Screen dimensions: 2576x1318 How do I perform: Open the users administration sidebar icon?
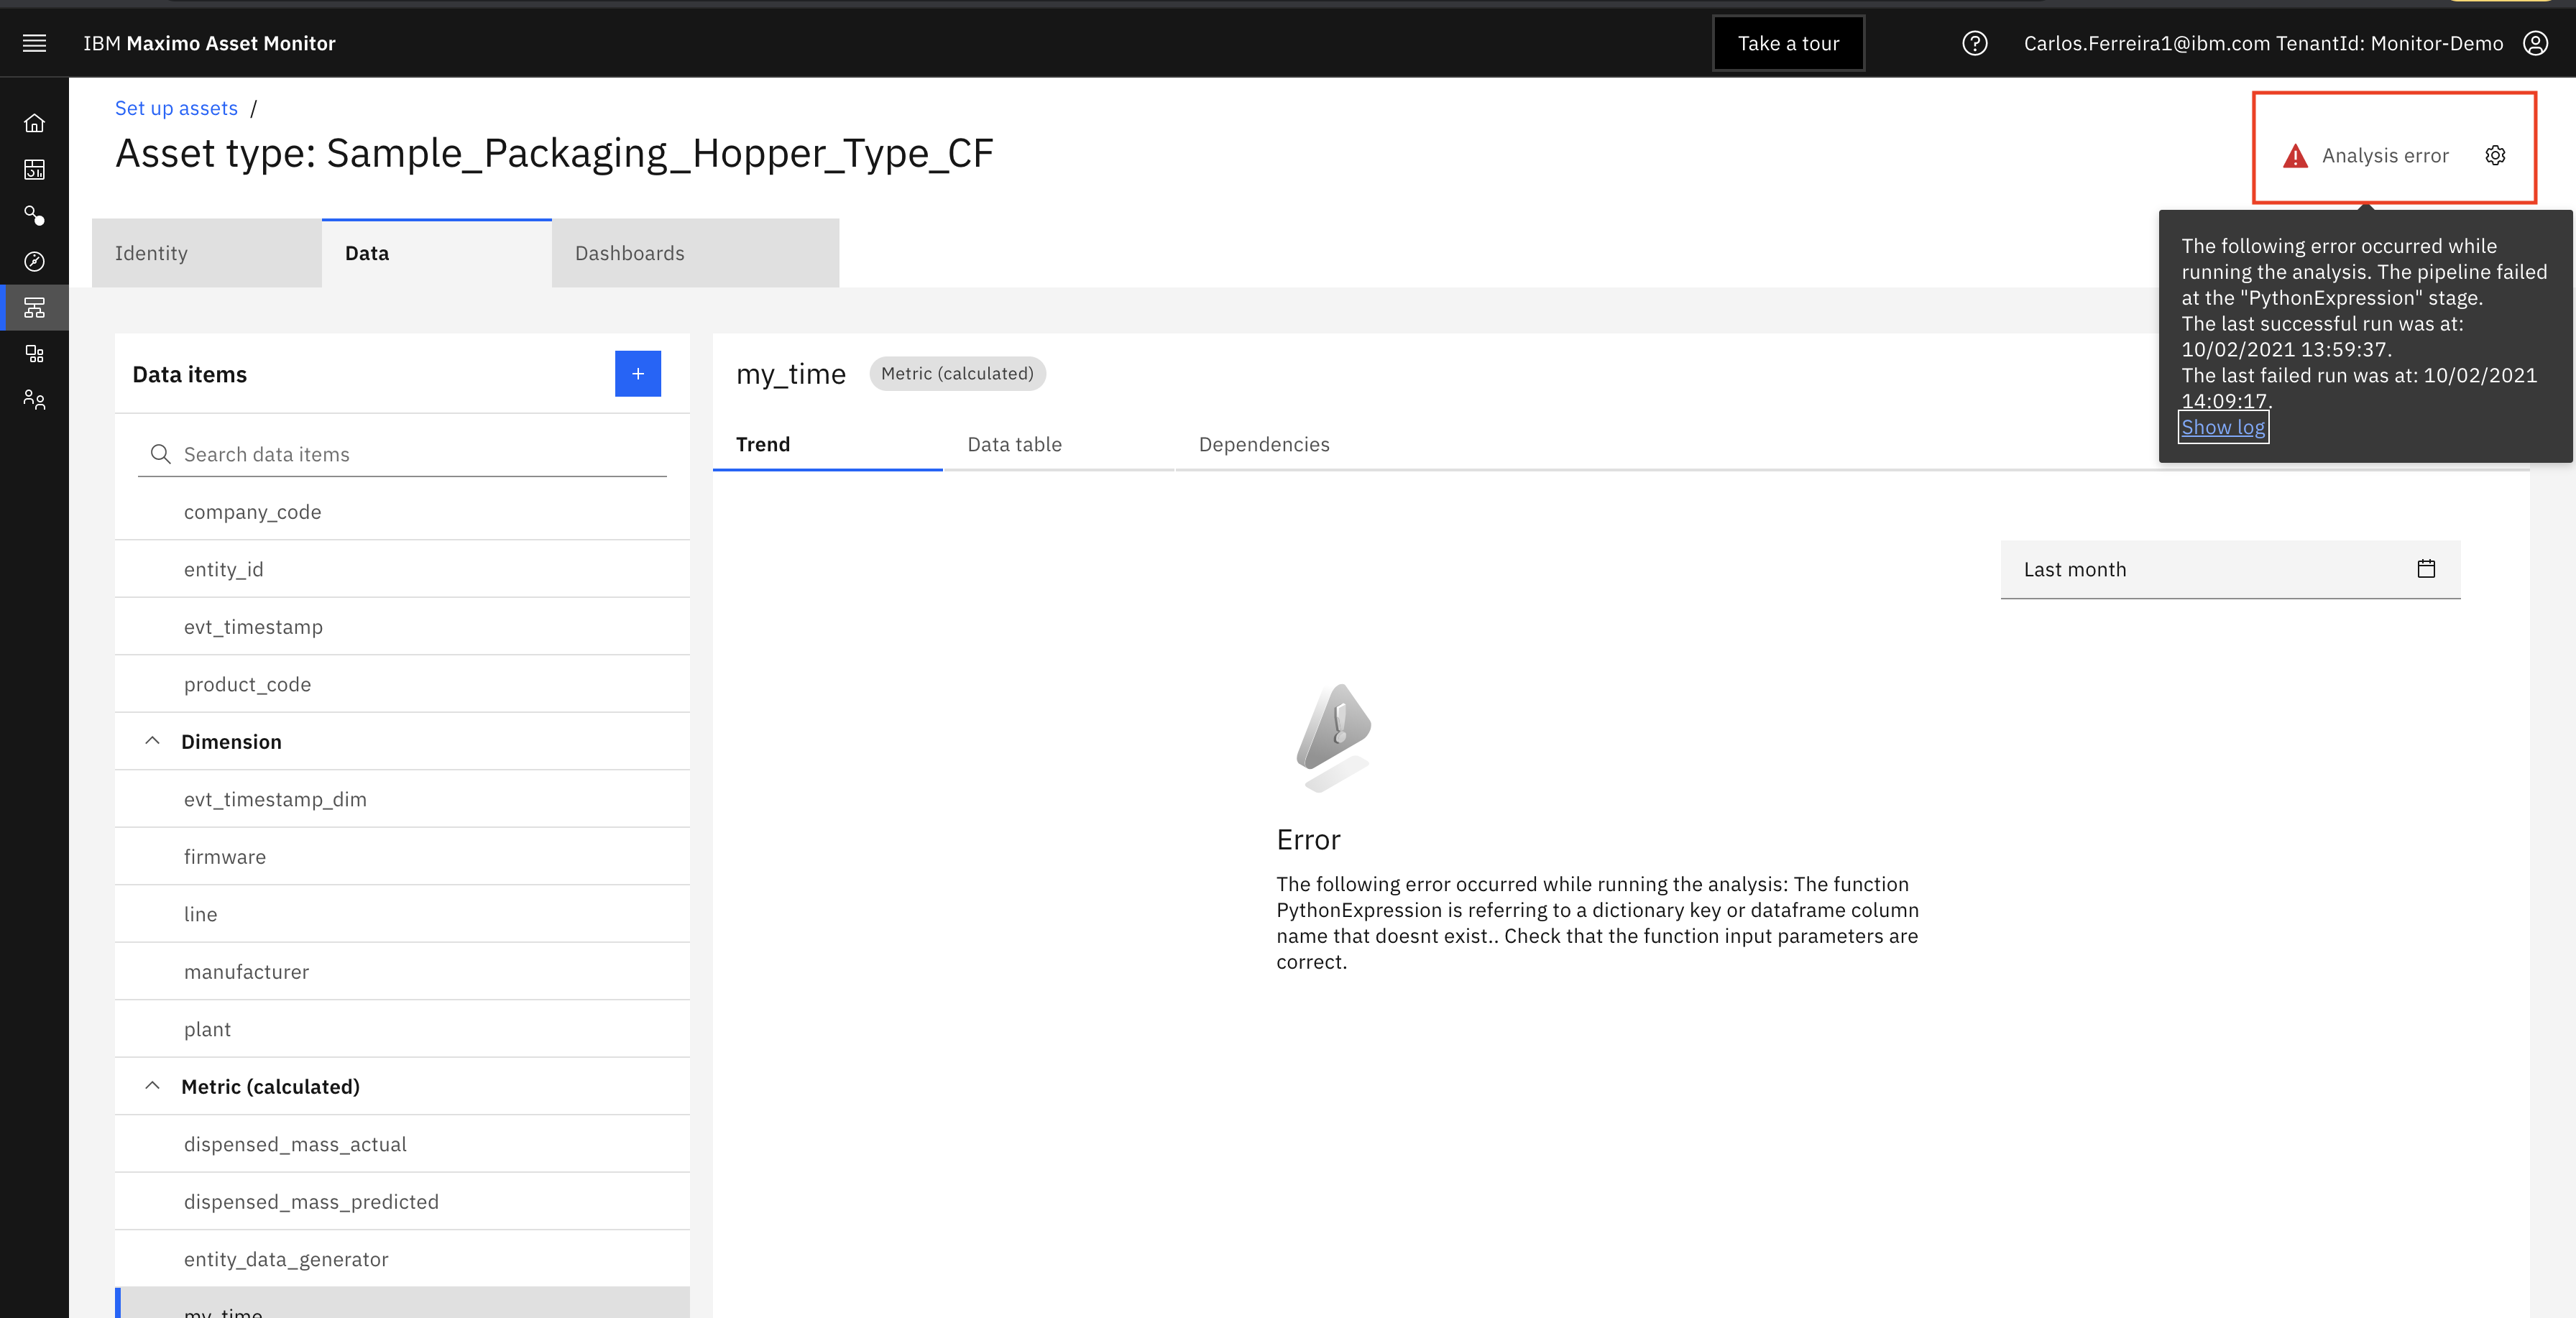(x=34, y=399)
